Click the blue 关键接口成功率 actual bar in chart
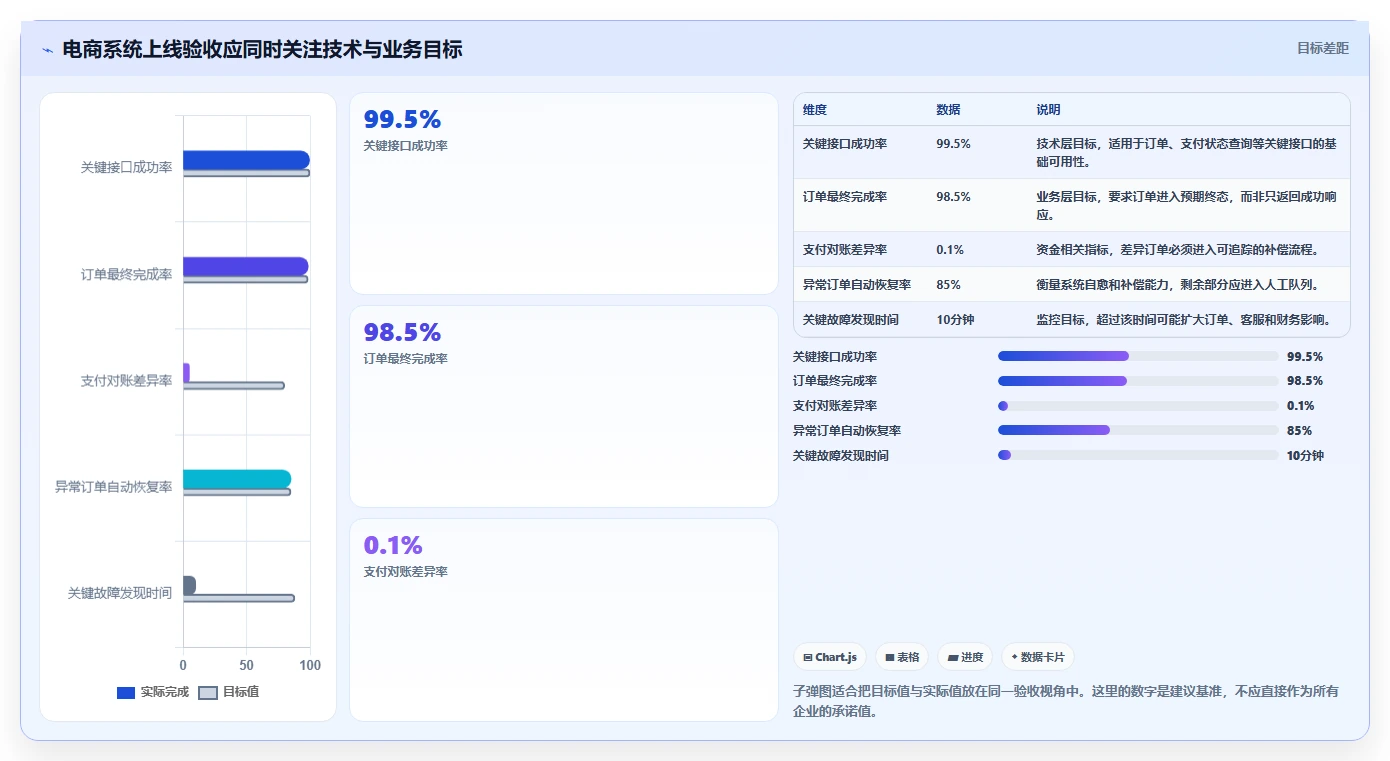 coord(246,160)
